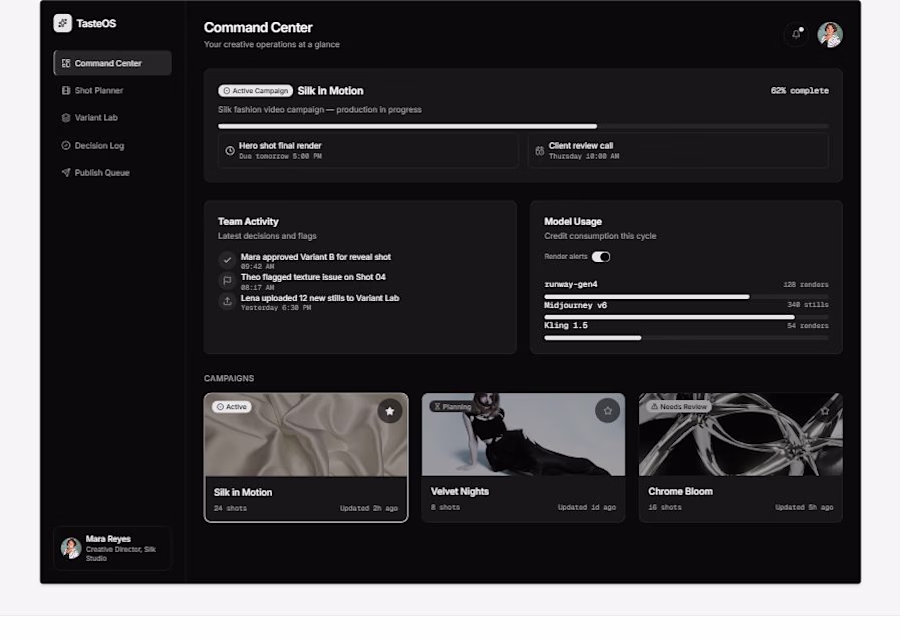Unstar the Silk in Motion campaign card
Image resolution: width=900 pixels, height=640 pixels.
[390, 411]
